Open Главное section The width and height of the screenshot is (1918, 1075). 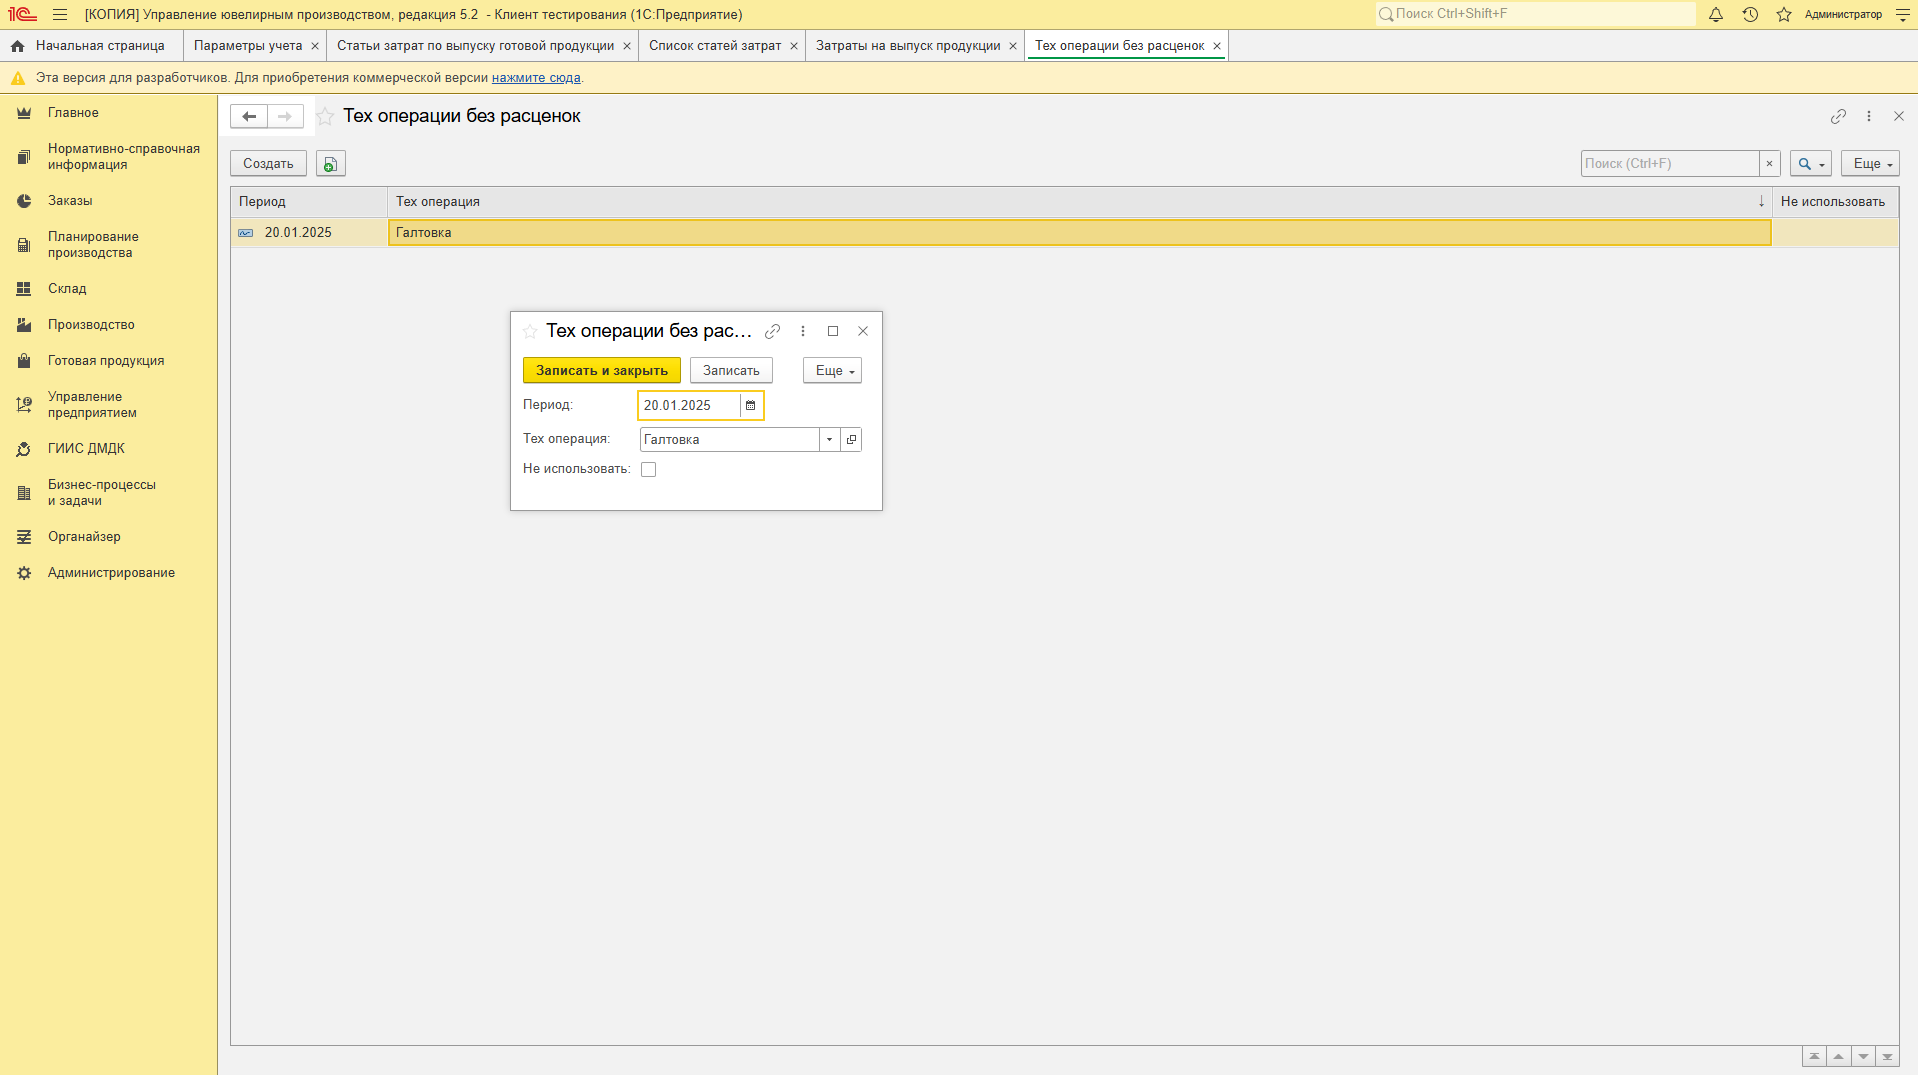coord(108,113)
